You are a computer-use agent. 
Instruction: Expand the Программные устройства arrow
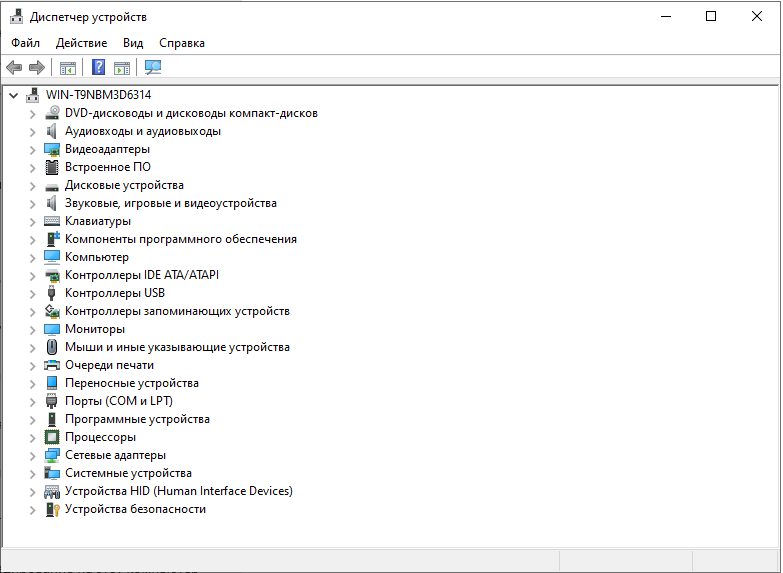click(x=32, y=419)
